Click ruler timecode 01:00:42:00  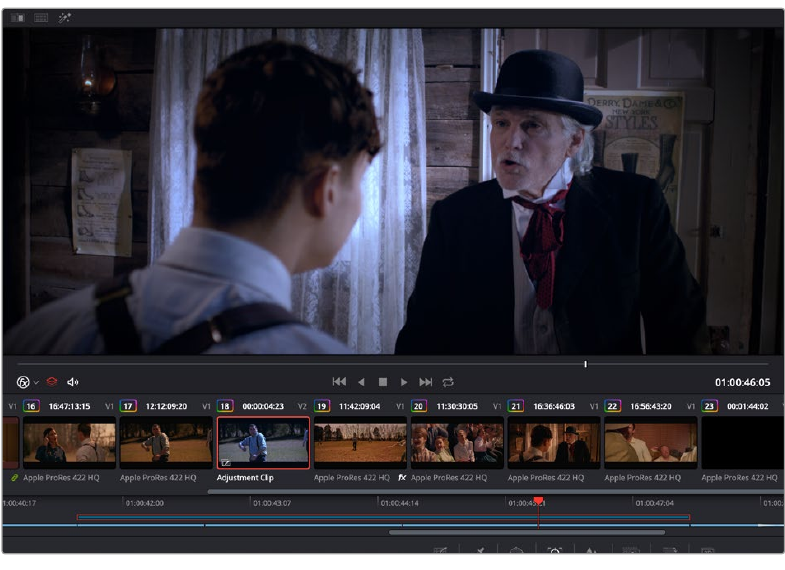click(x=145, y=503)
